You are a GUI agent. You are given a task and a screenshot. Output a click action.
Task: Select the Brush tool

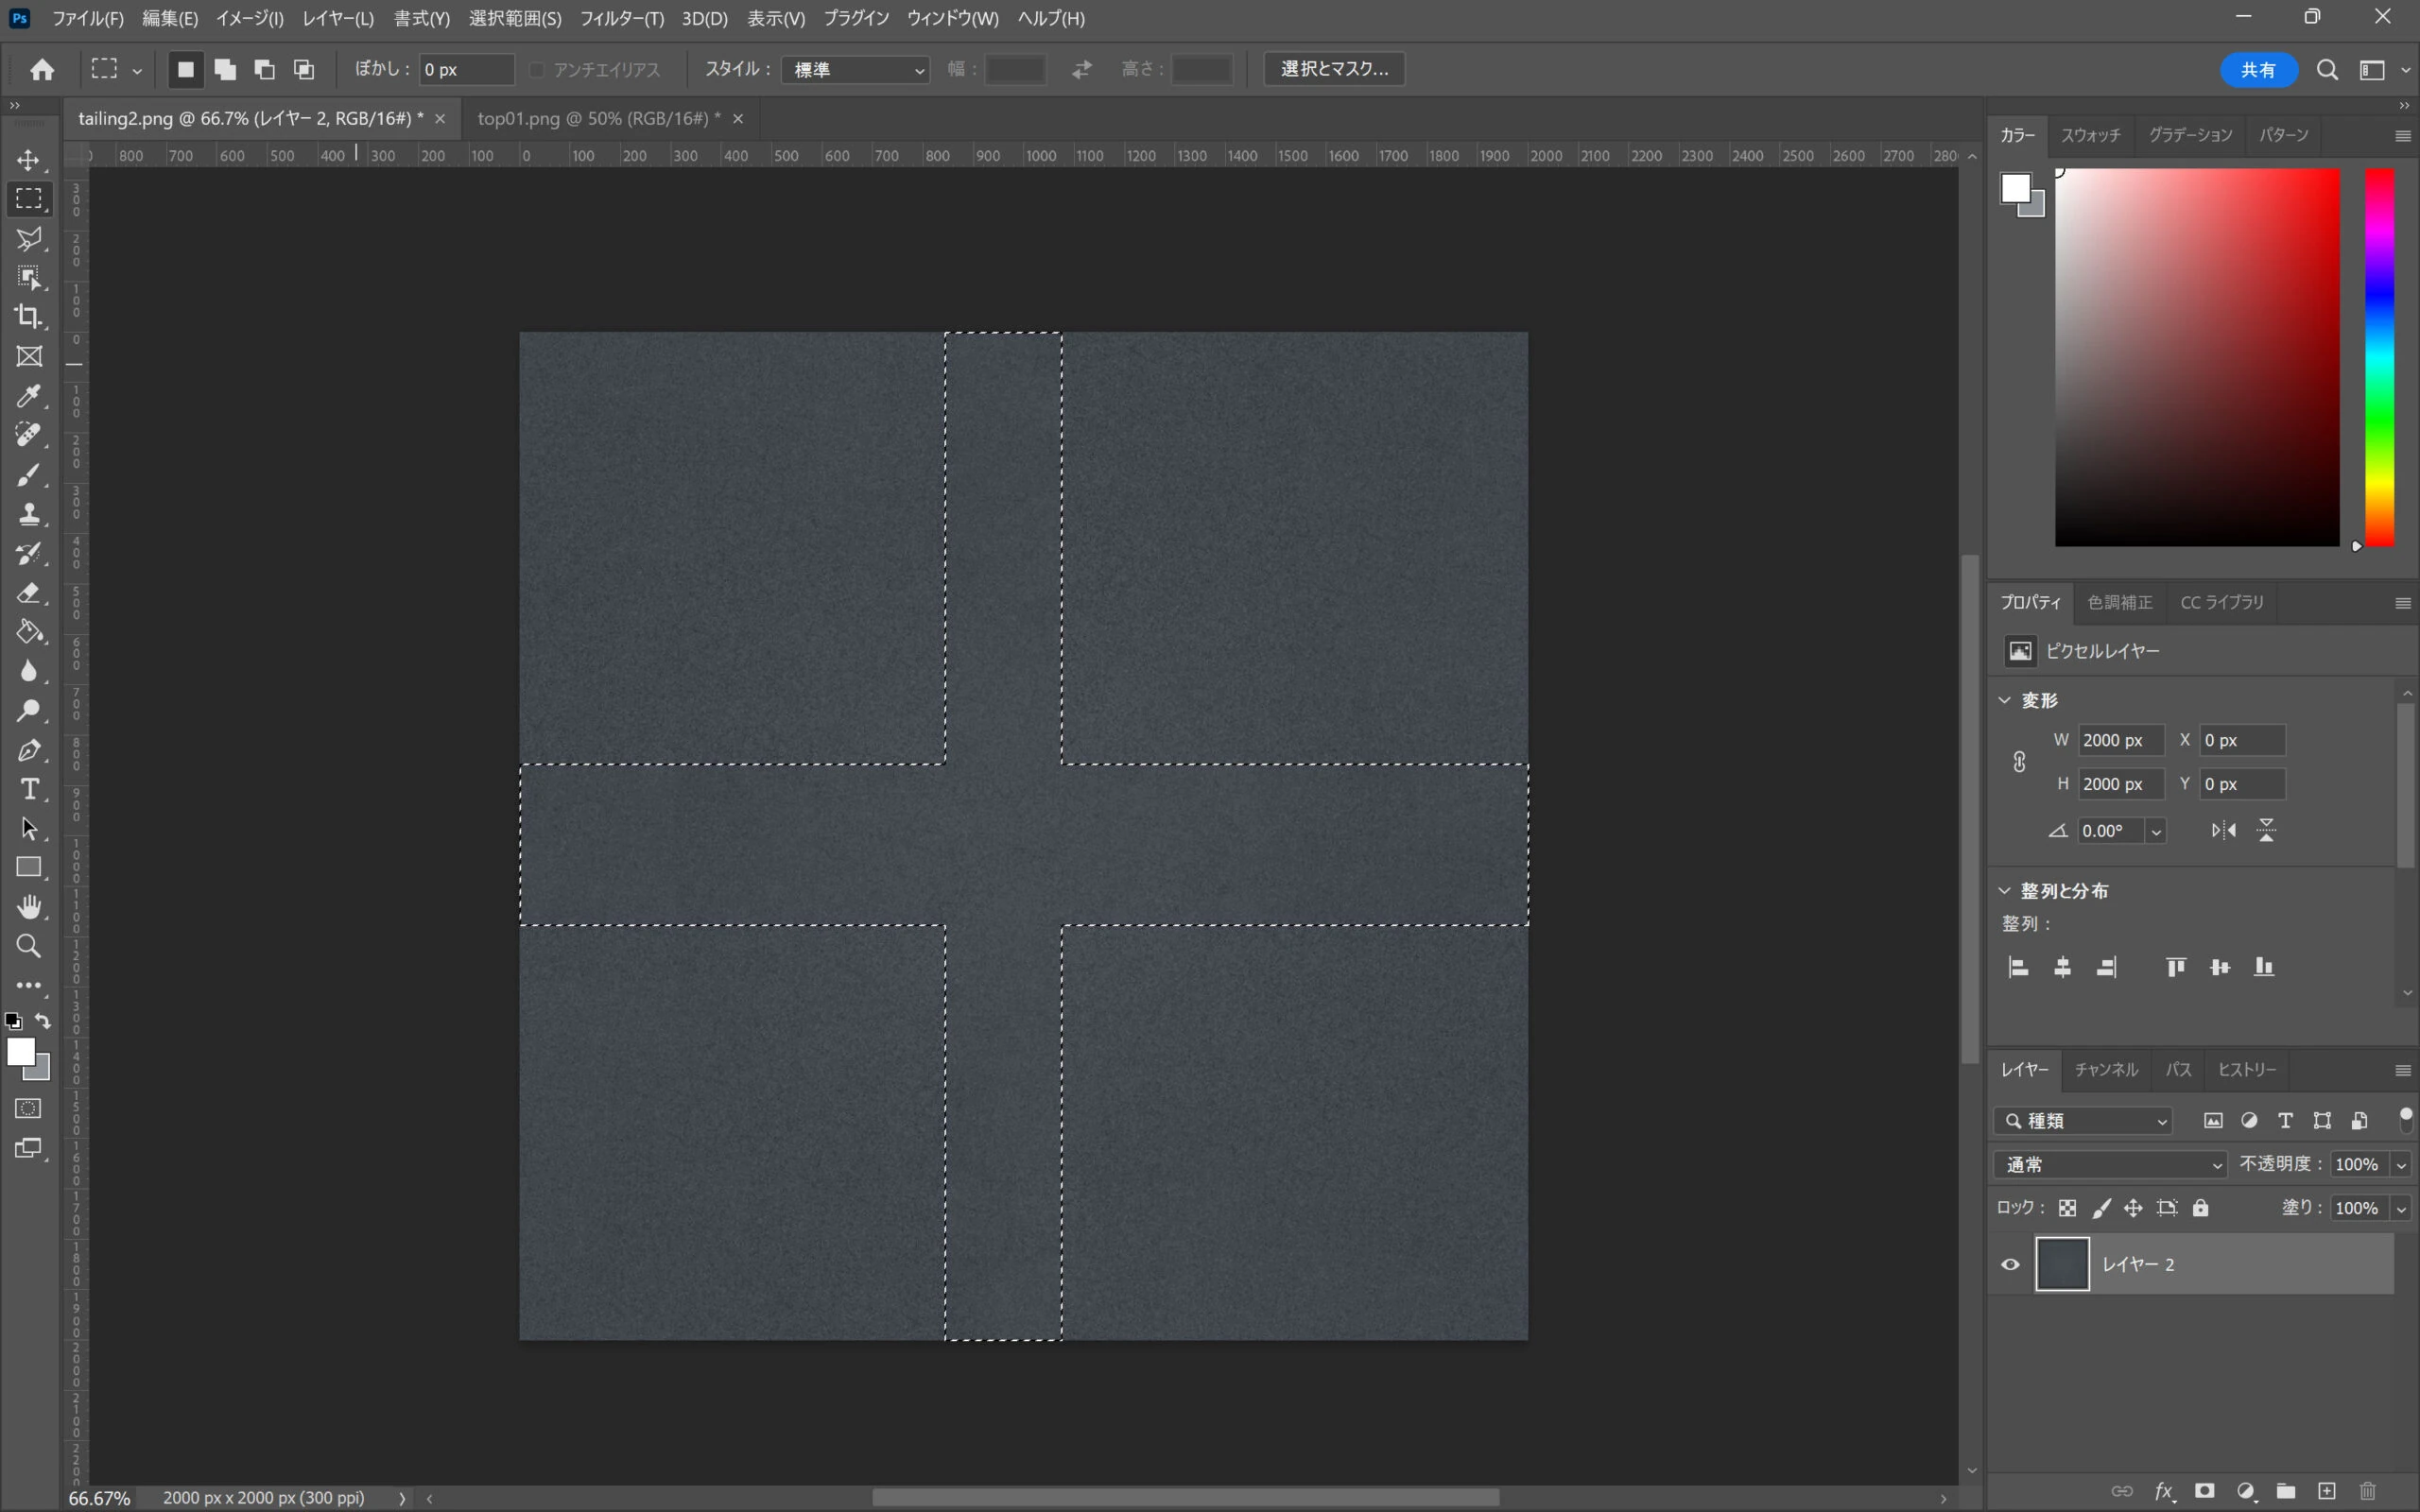pyautogui.click(x=28, y=475)
